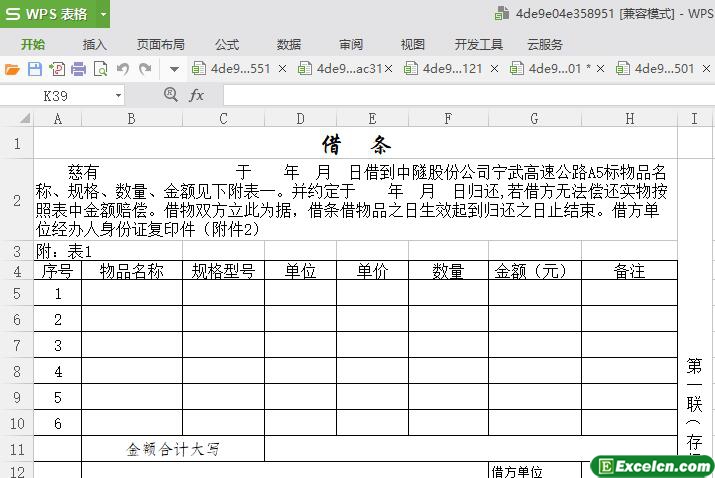Open the 云服务 tab

point(545,44)
